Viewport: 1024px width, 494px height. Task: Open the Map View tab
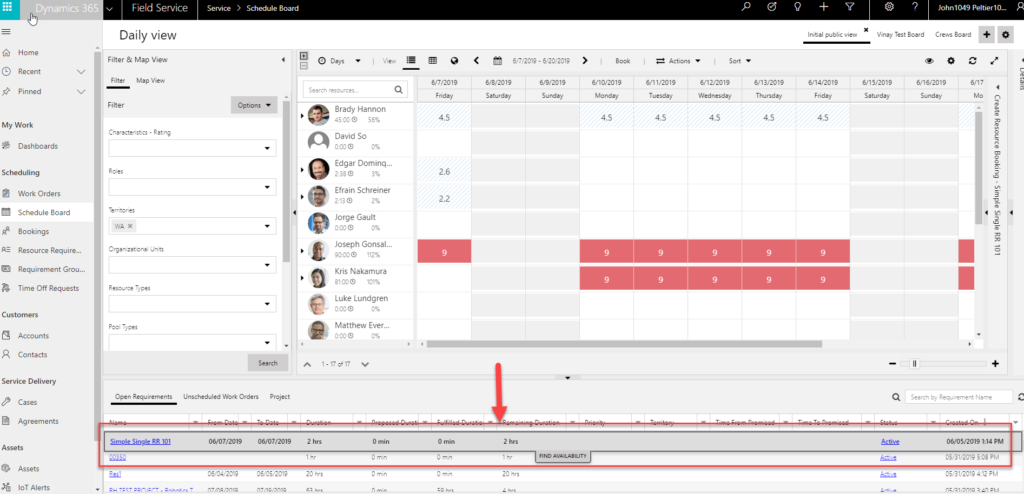(150, 80)
